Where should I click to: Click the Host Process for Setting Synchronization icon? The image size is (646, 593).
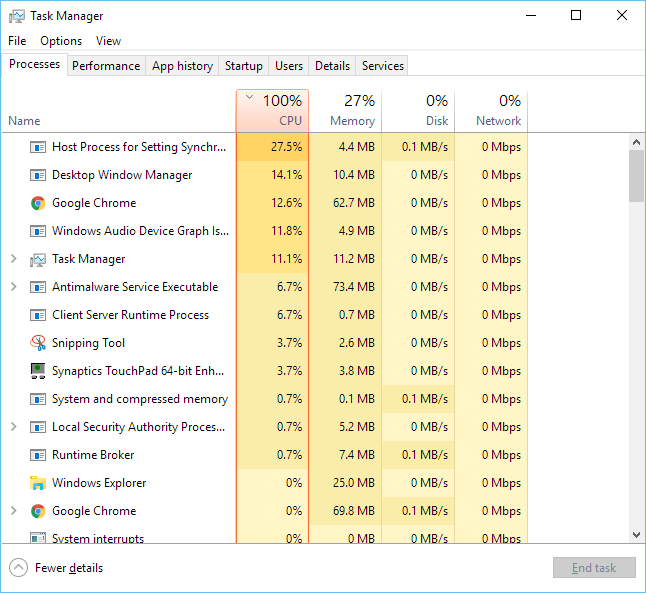38,147
